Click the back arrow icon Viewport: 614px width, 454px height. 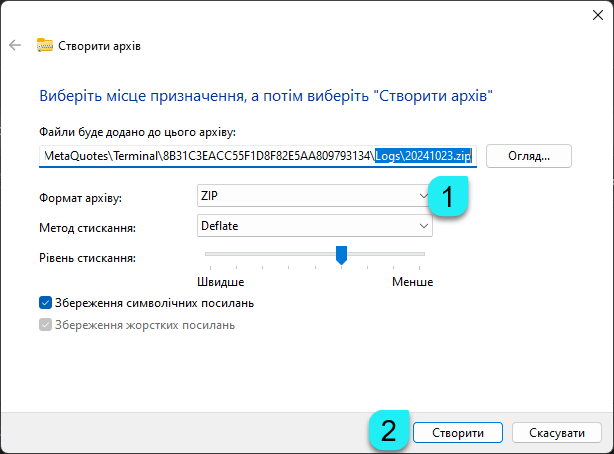pos(14,45)
